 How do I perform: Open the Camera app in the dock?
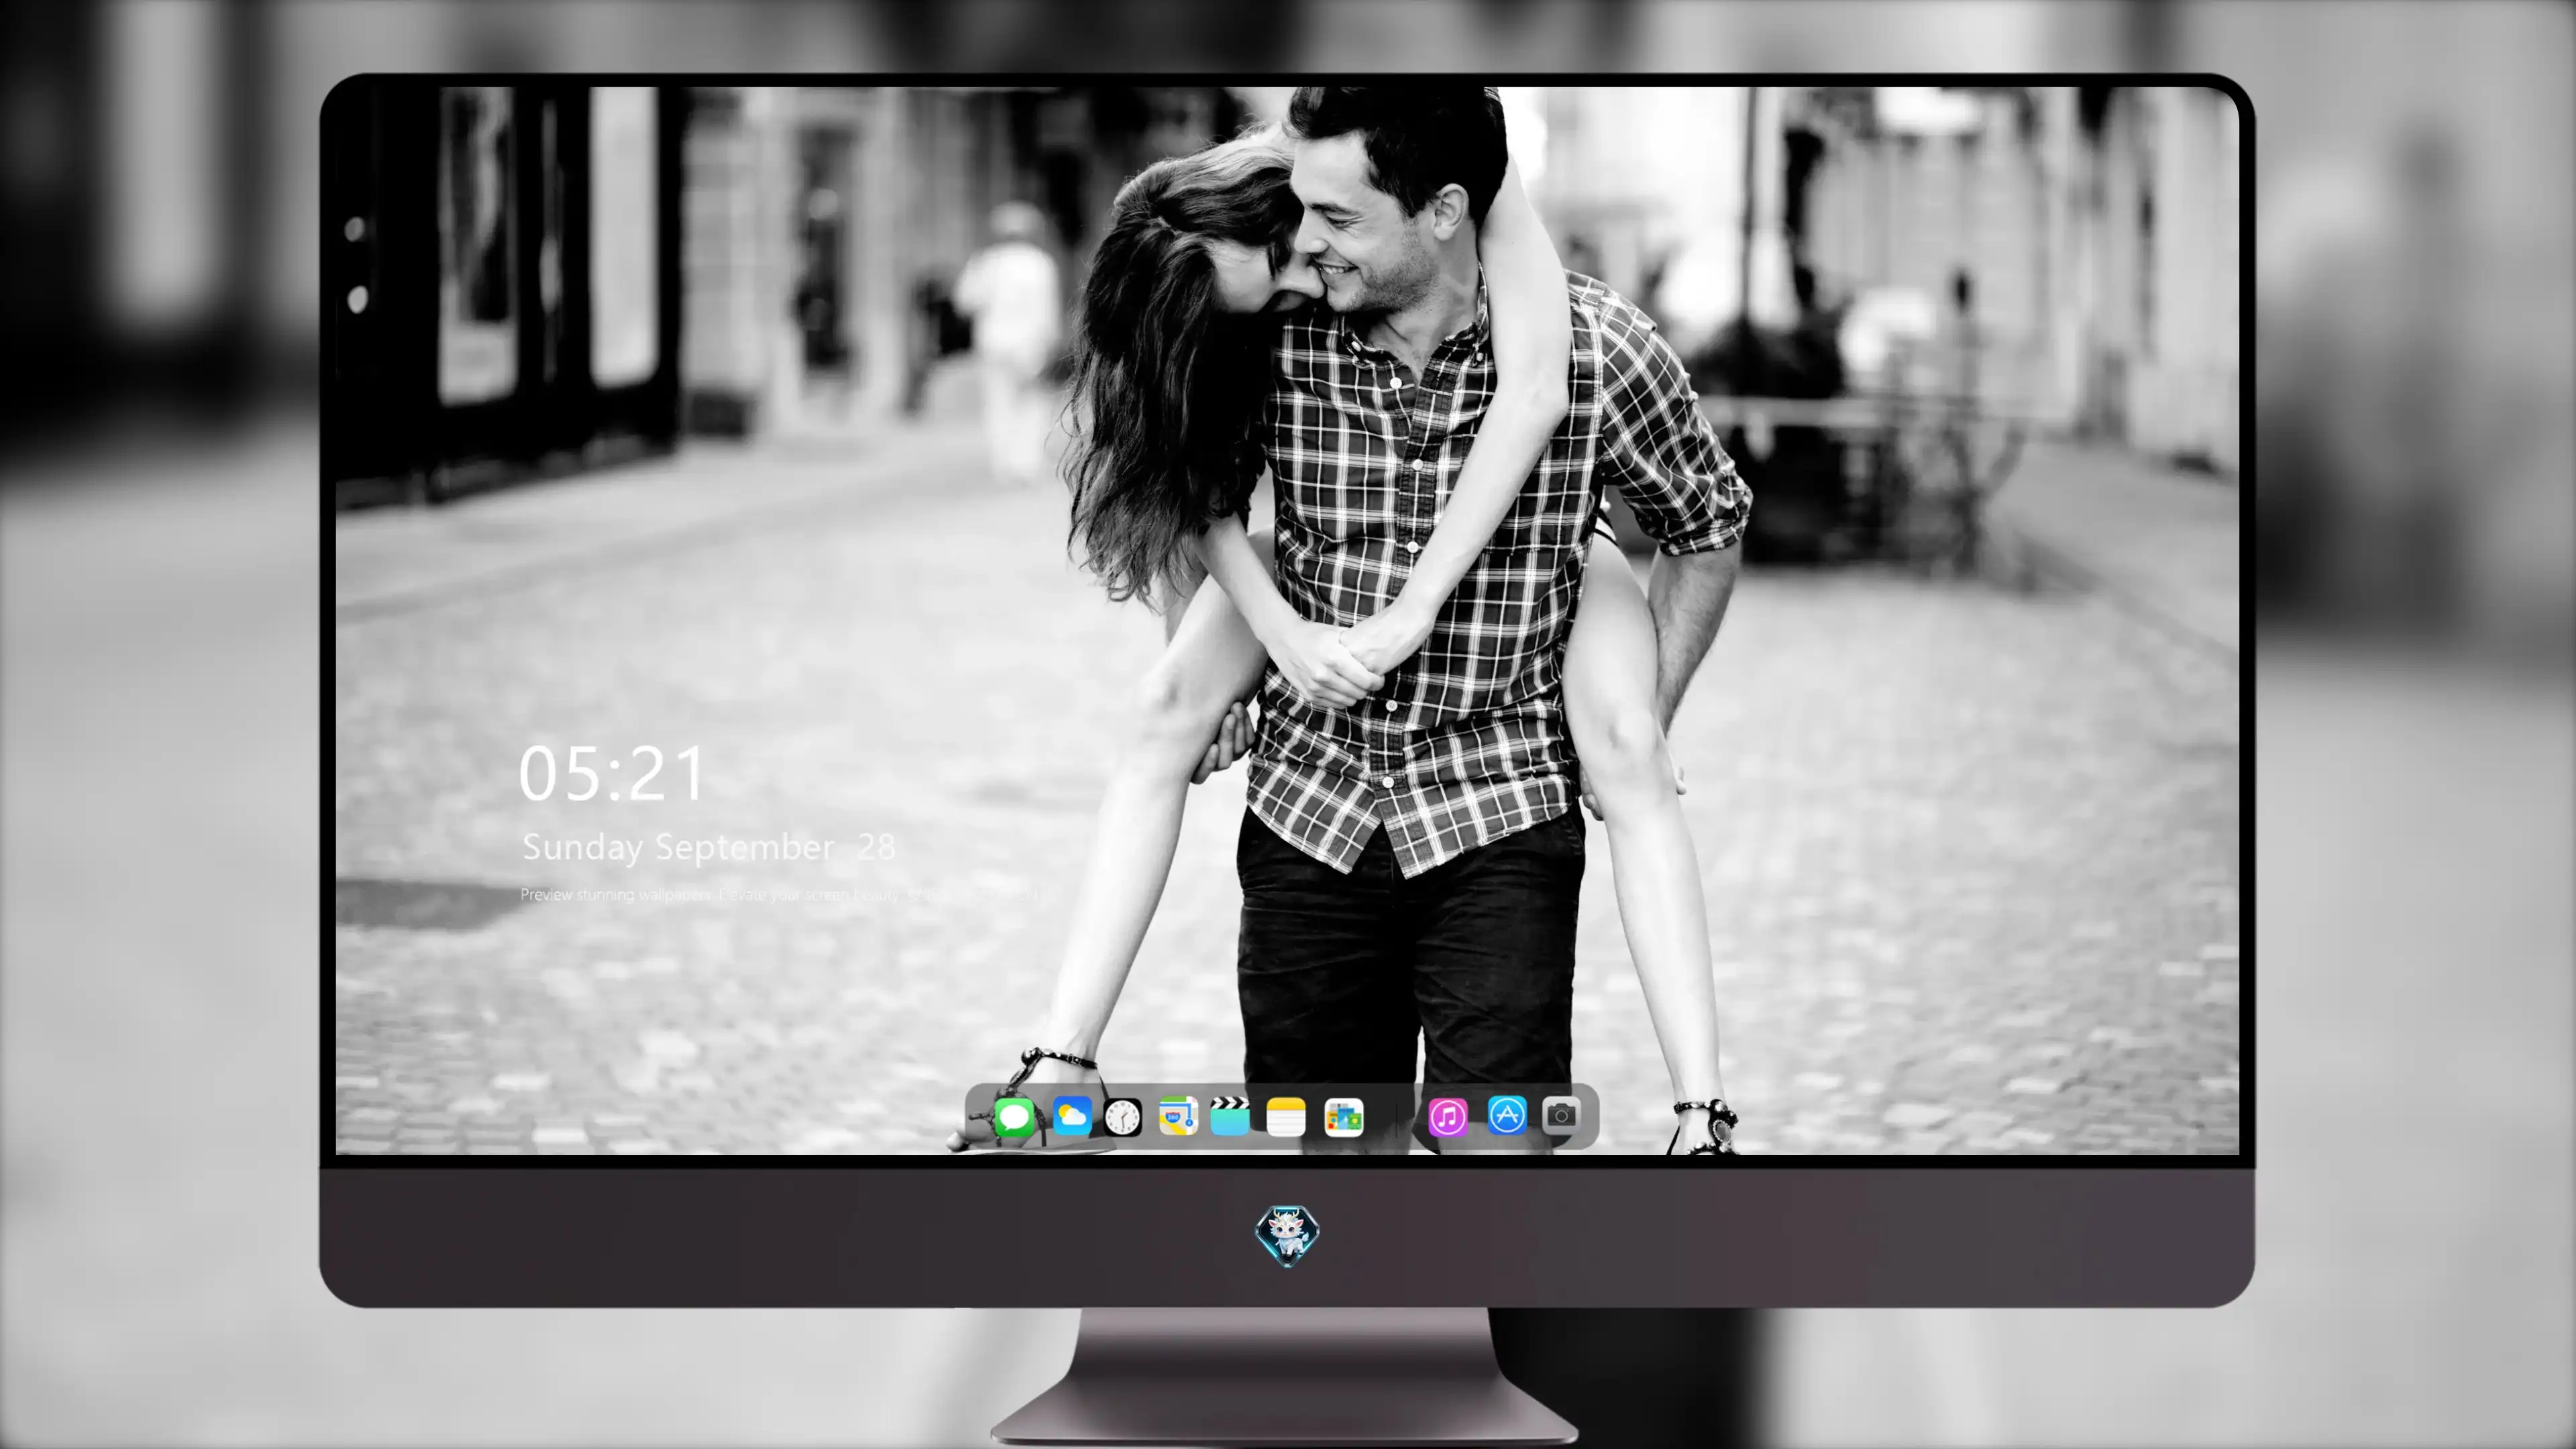(1561, 1115)
